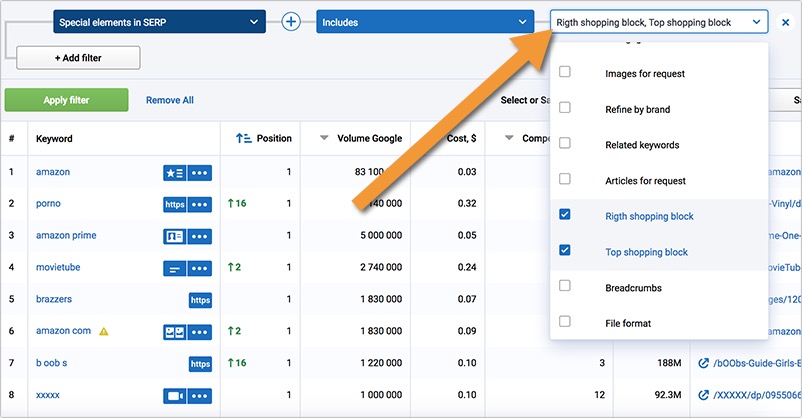Click the plus icon between filter dropdowns
The height and width of the screenshot is (418, 802).
(x=291, y=21)
